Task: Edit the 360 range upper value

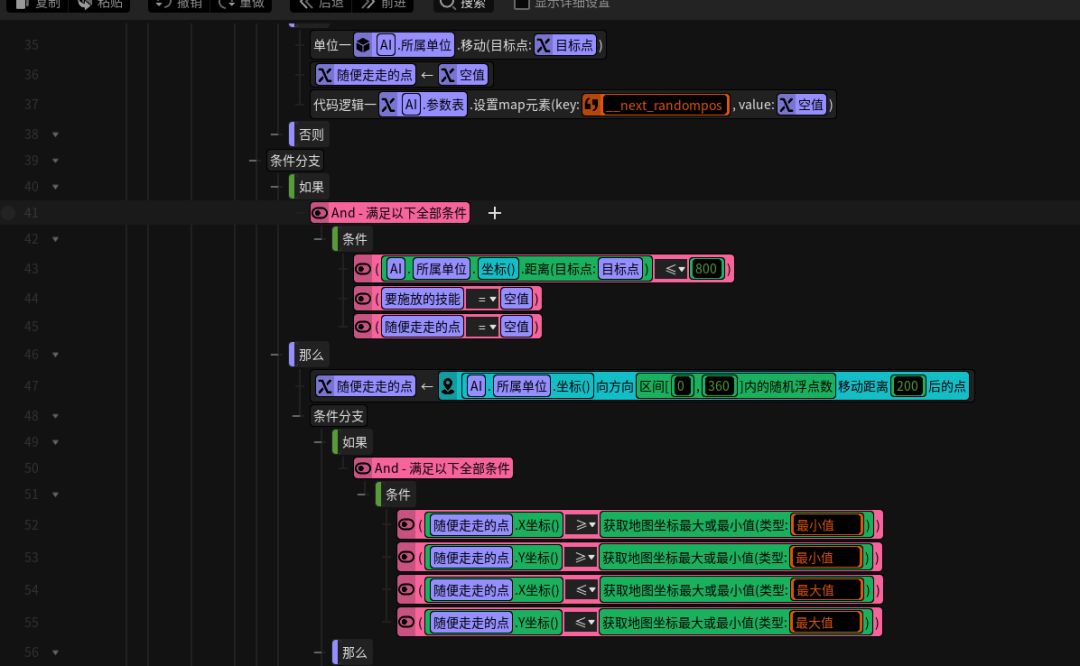Action: pyautogui.click(x=718, y=386)
